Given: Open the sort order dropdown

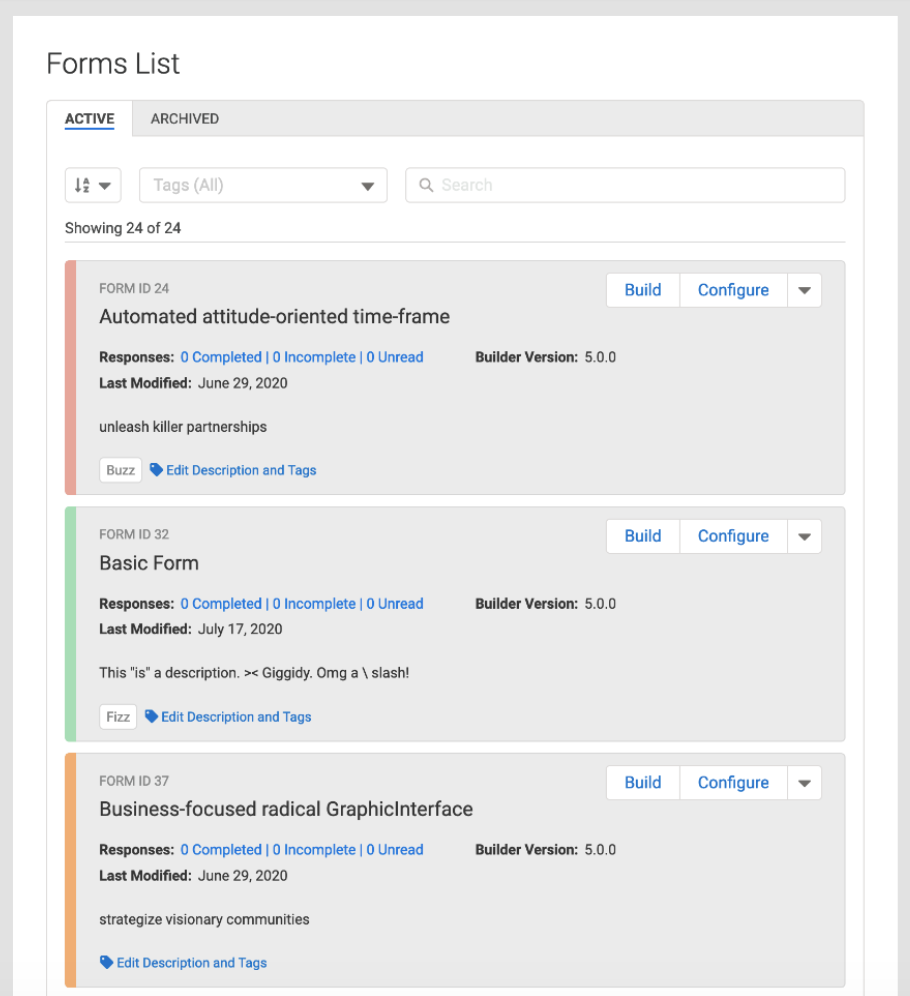Looking at the screenshot, I should (92, 185).
